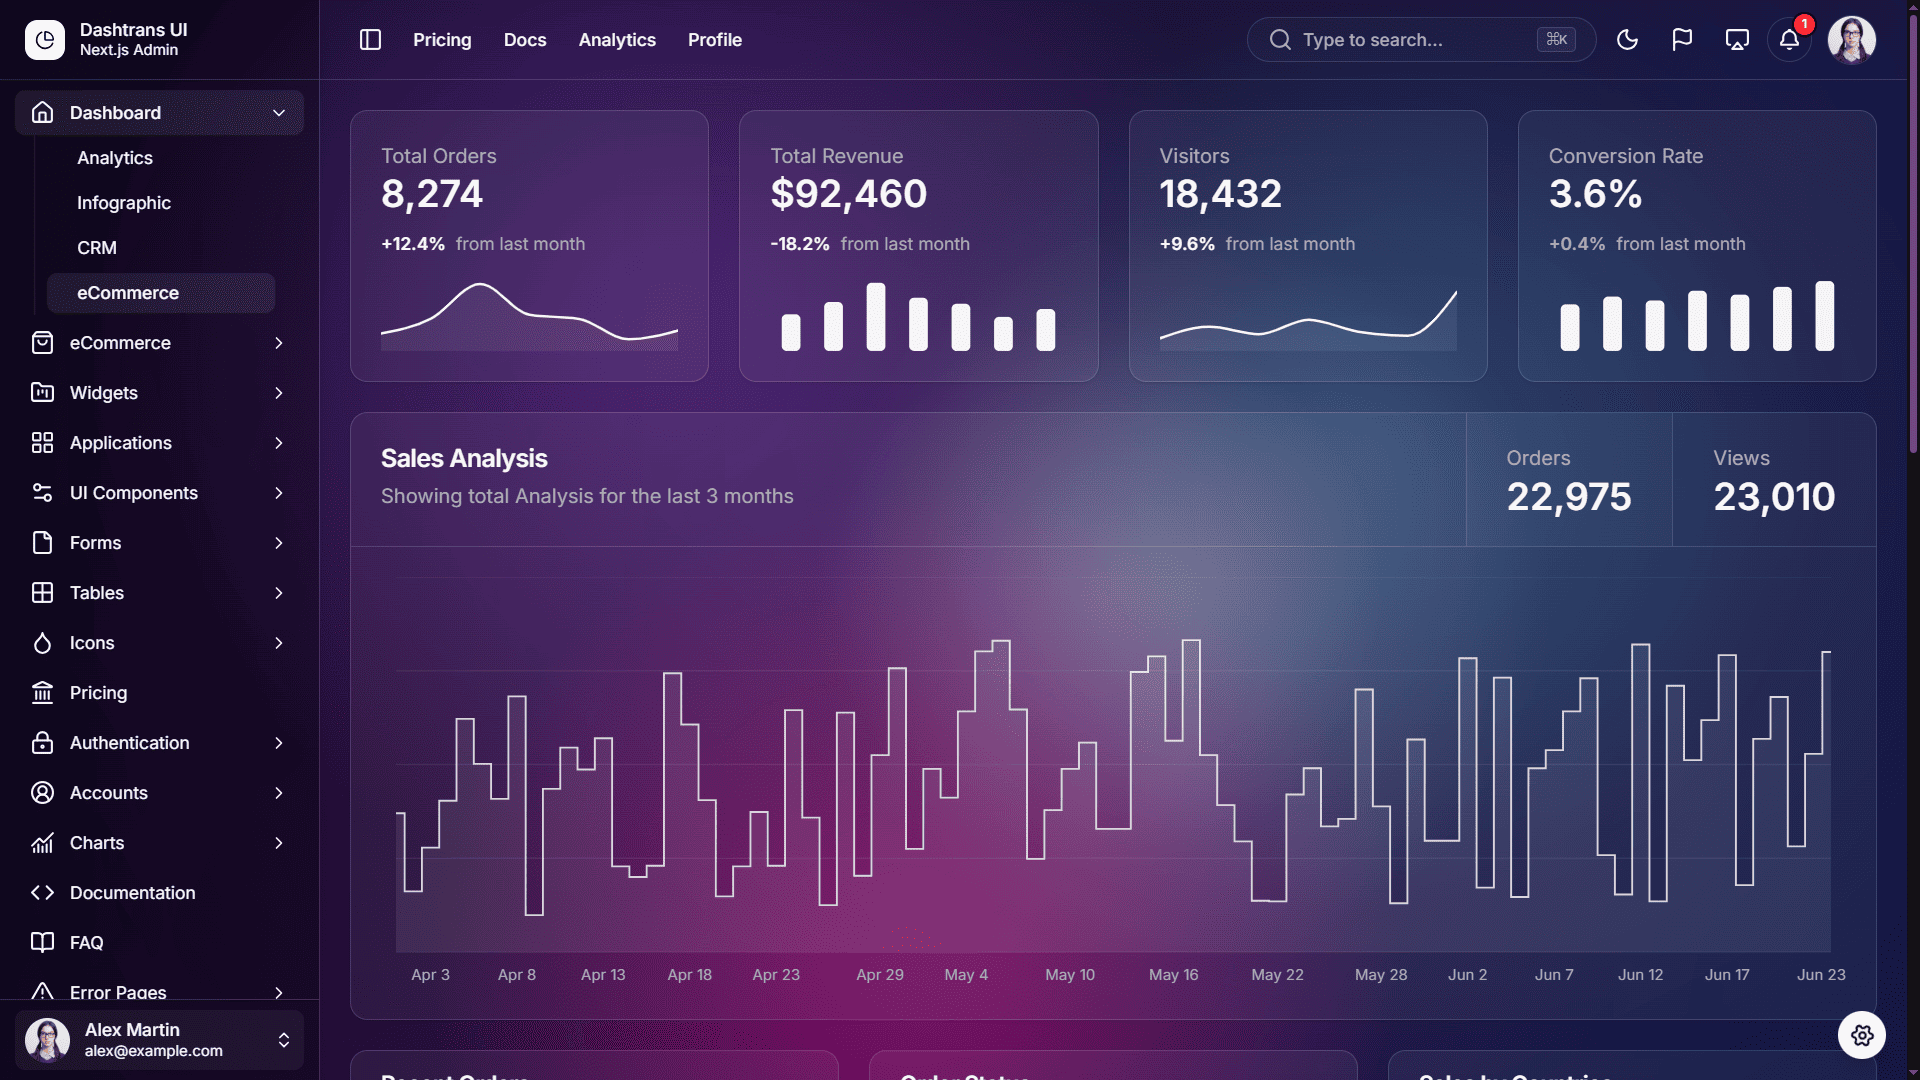Open the flag language icon
This screenshot has width=1920, height=1080.
tap(1682, 40)
